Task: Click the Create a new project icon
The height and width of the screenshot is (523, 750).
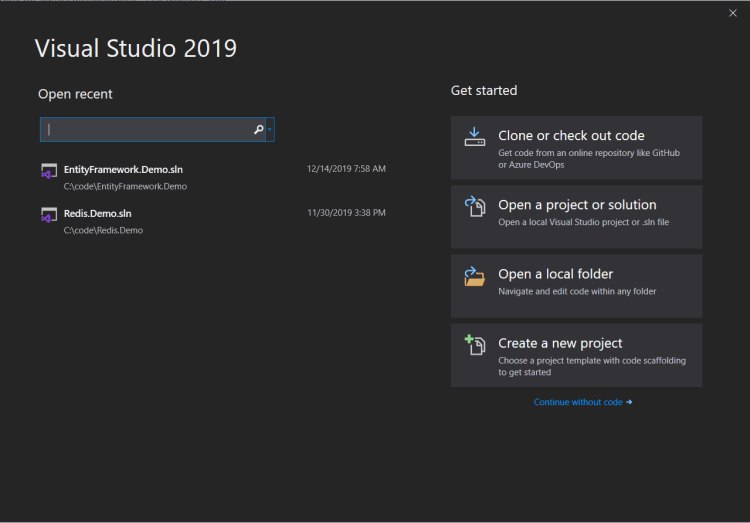Action: click(x=474, y=345)
